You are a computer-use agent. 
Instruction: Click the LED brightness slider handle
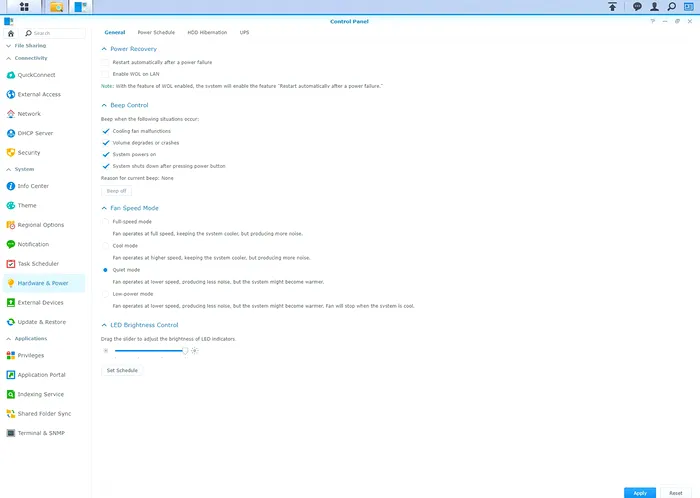pos(185,351)
